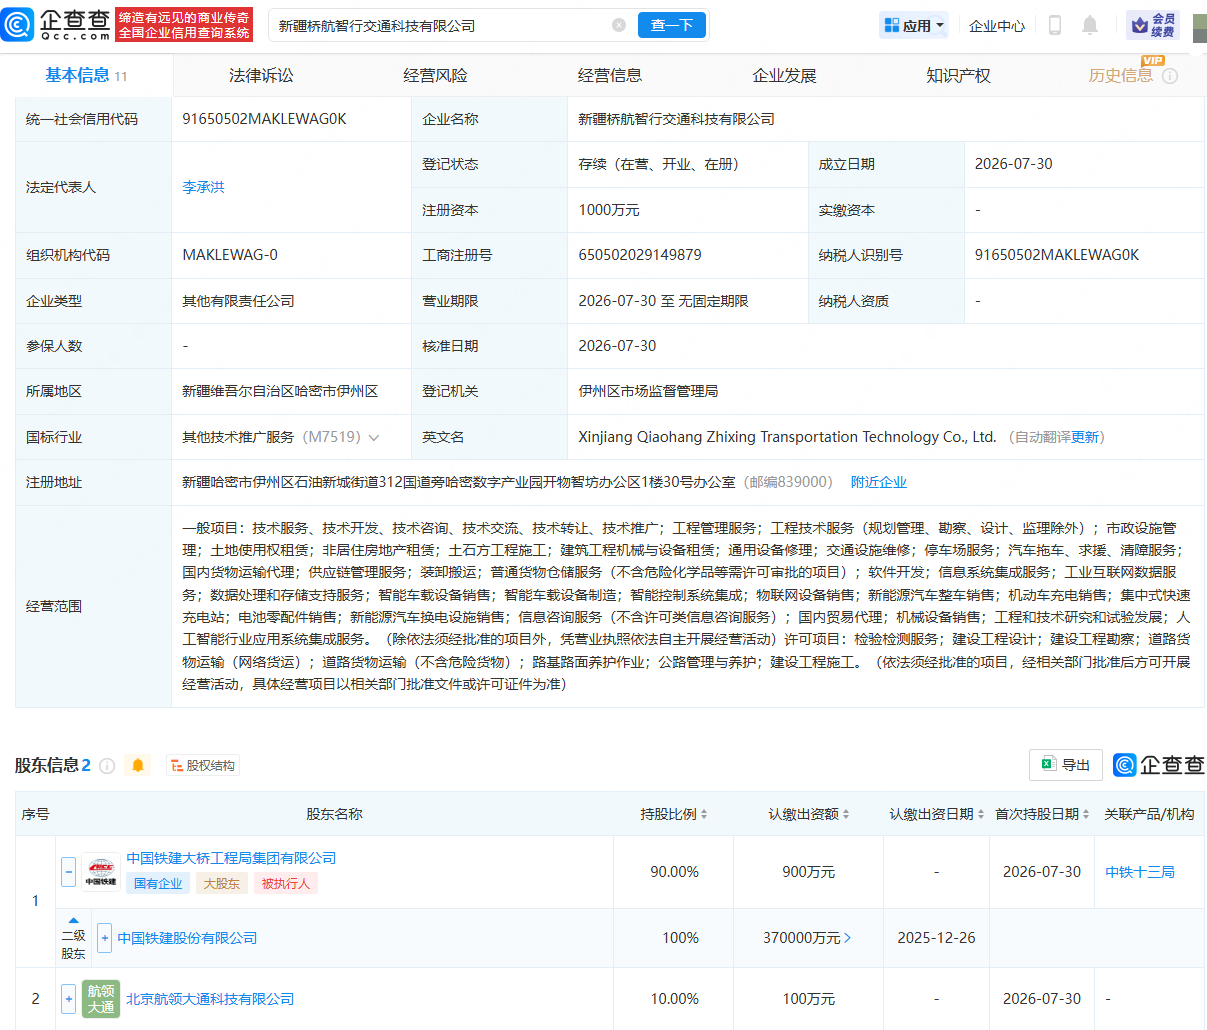Open 附近企业 link next to address

[x=878, y=482]
